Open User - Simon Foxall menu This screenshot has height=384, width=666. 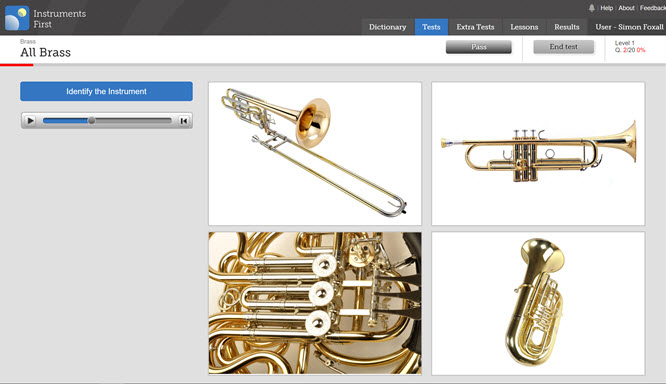tap(629, 27)
